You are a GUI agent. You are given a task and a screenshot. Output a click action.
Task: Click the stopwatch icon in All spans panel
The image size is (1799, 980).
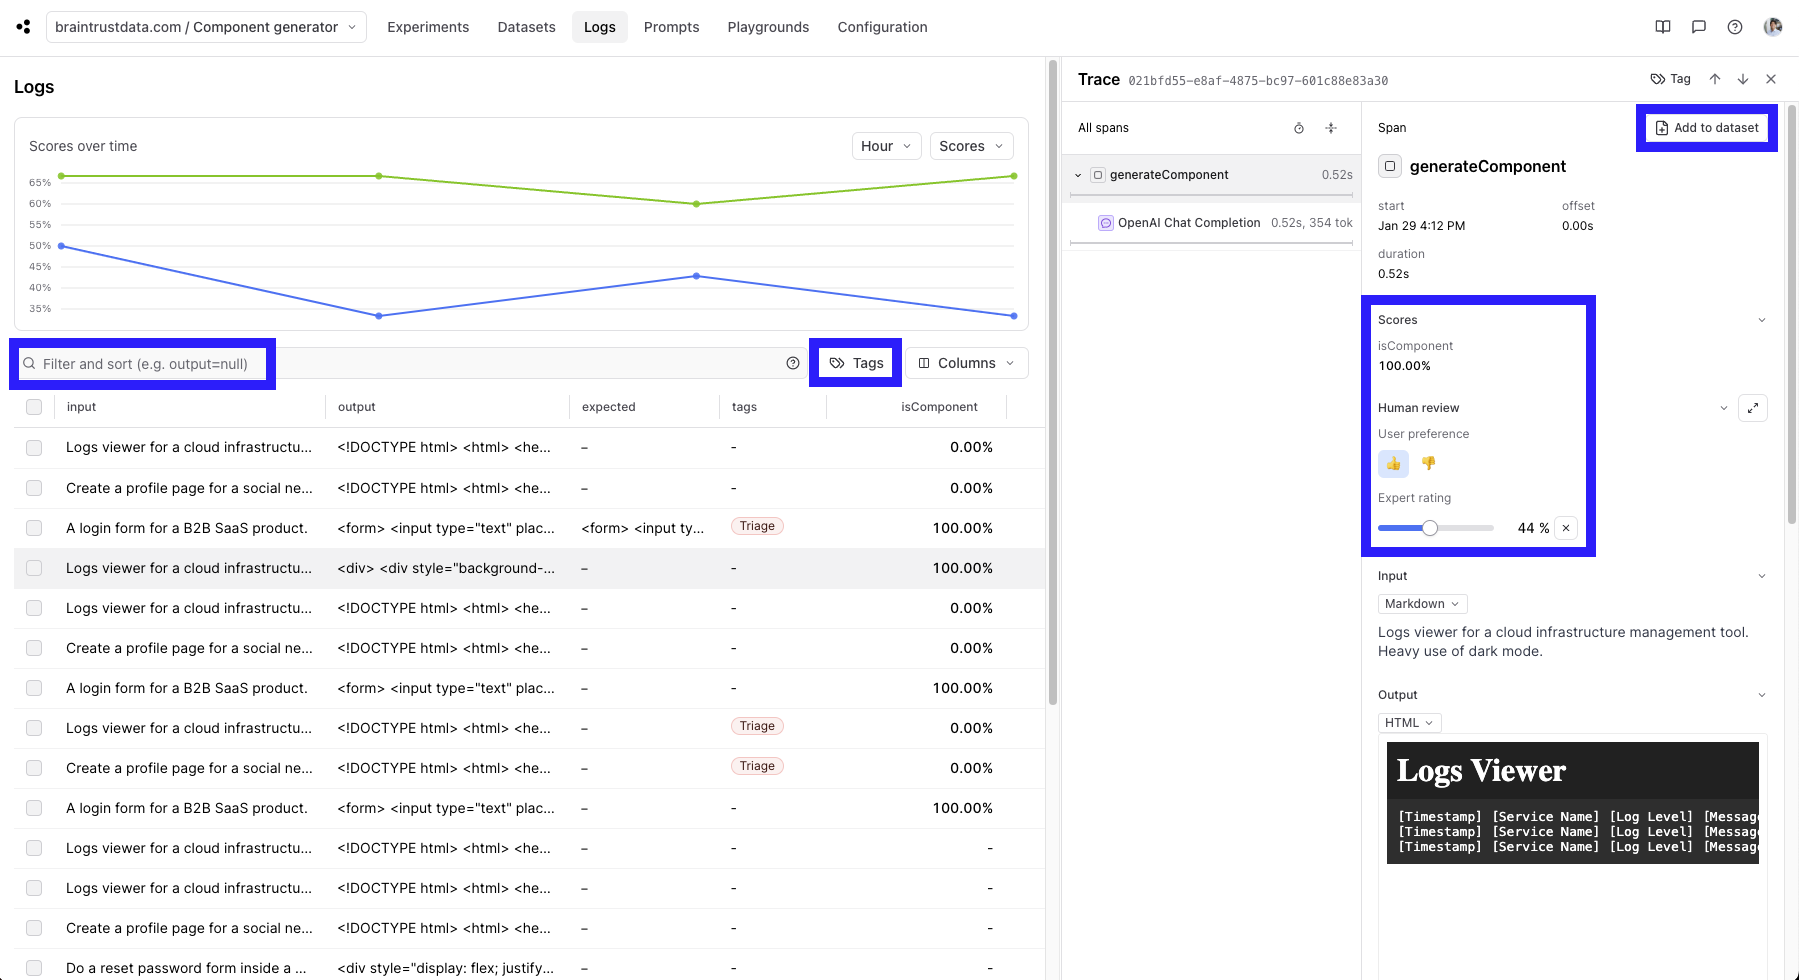coord(1298,128)
